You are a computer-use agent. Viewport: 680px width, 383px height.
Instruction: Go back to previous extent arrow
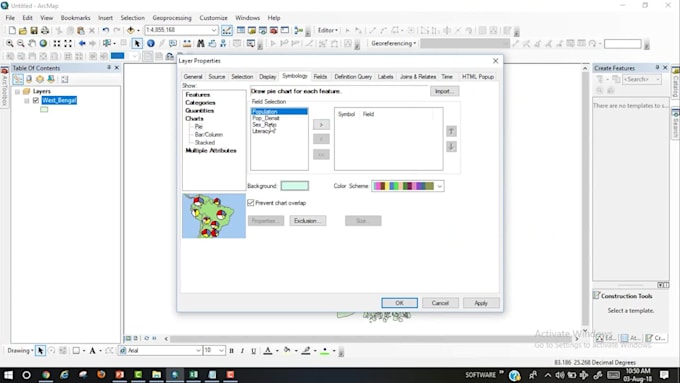tap(82, 43)
